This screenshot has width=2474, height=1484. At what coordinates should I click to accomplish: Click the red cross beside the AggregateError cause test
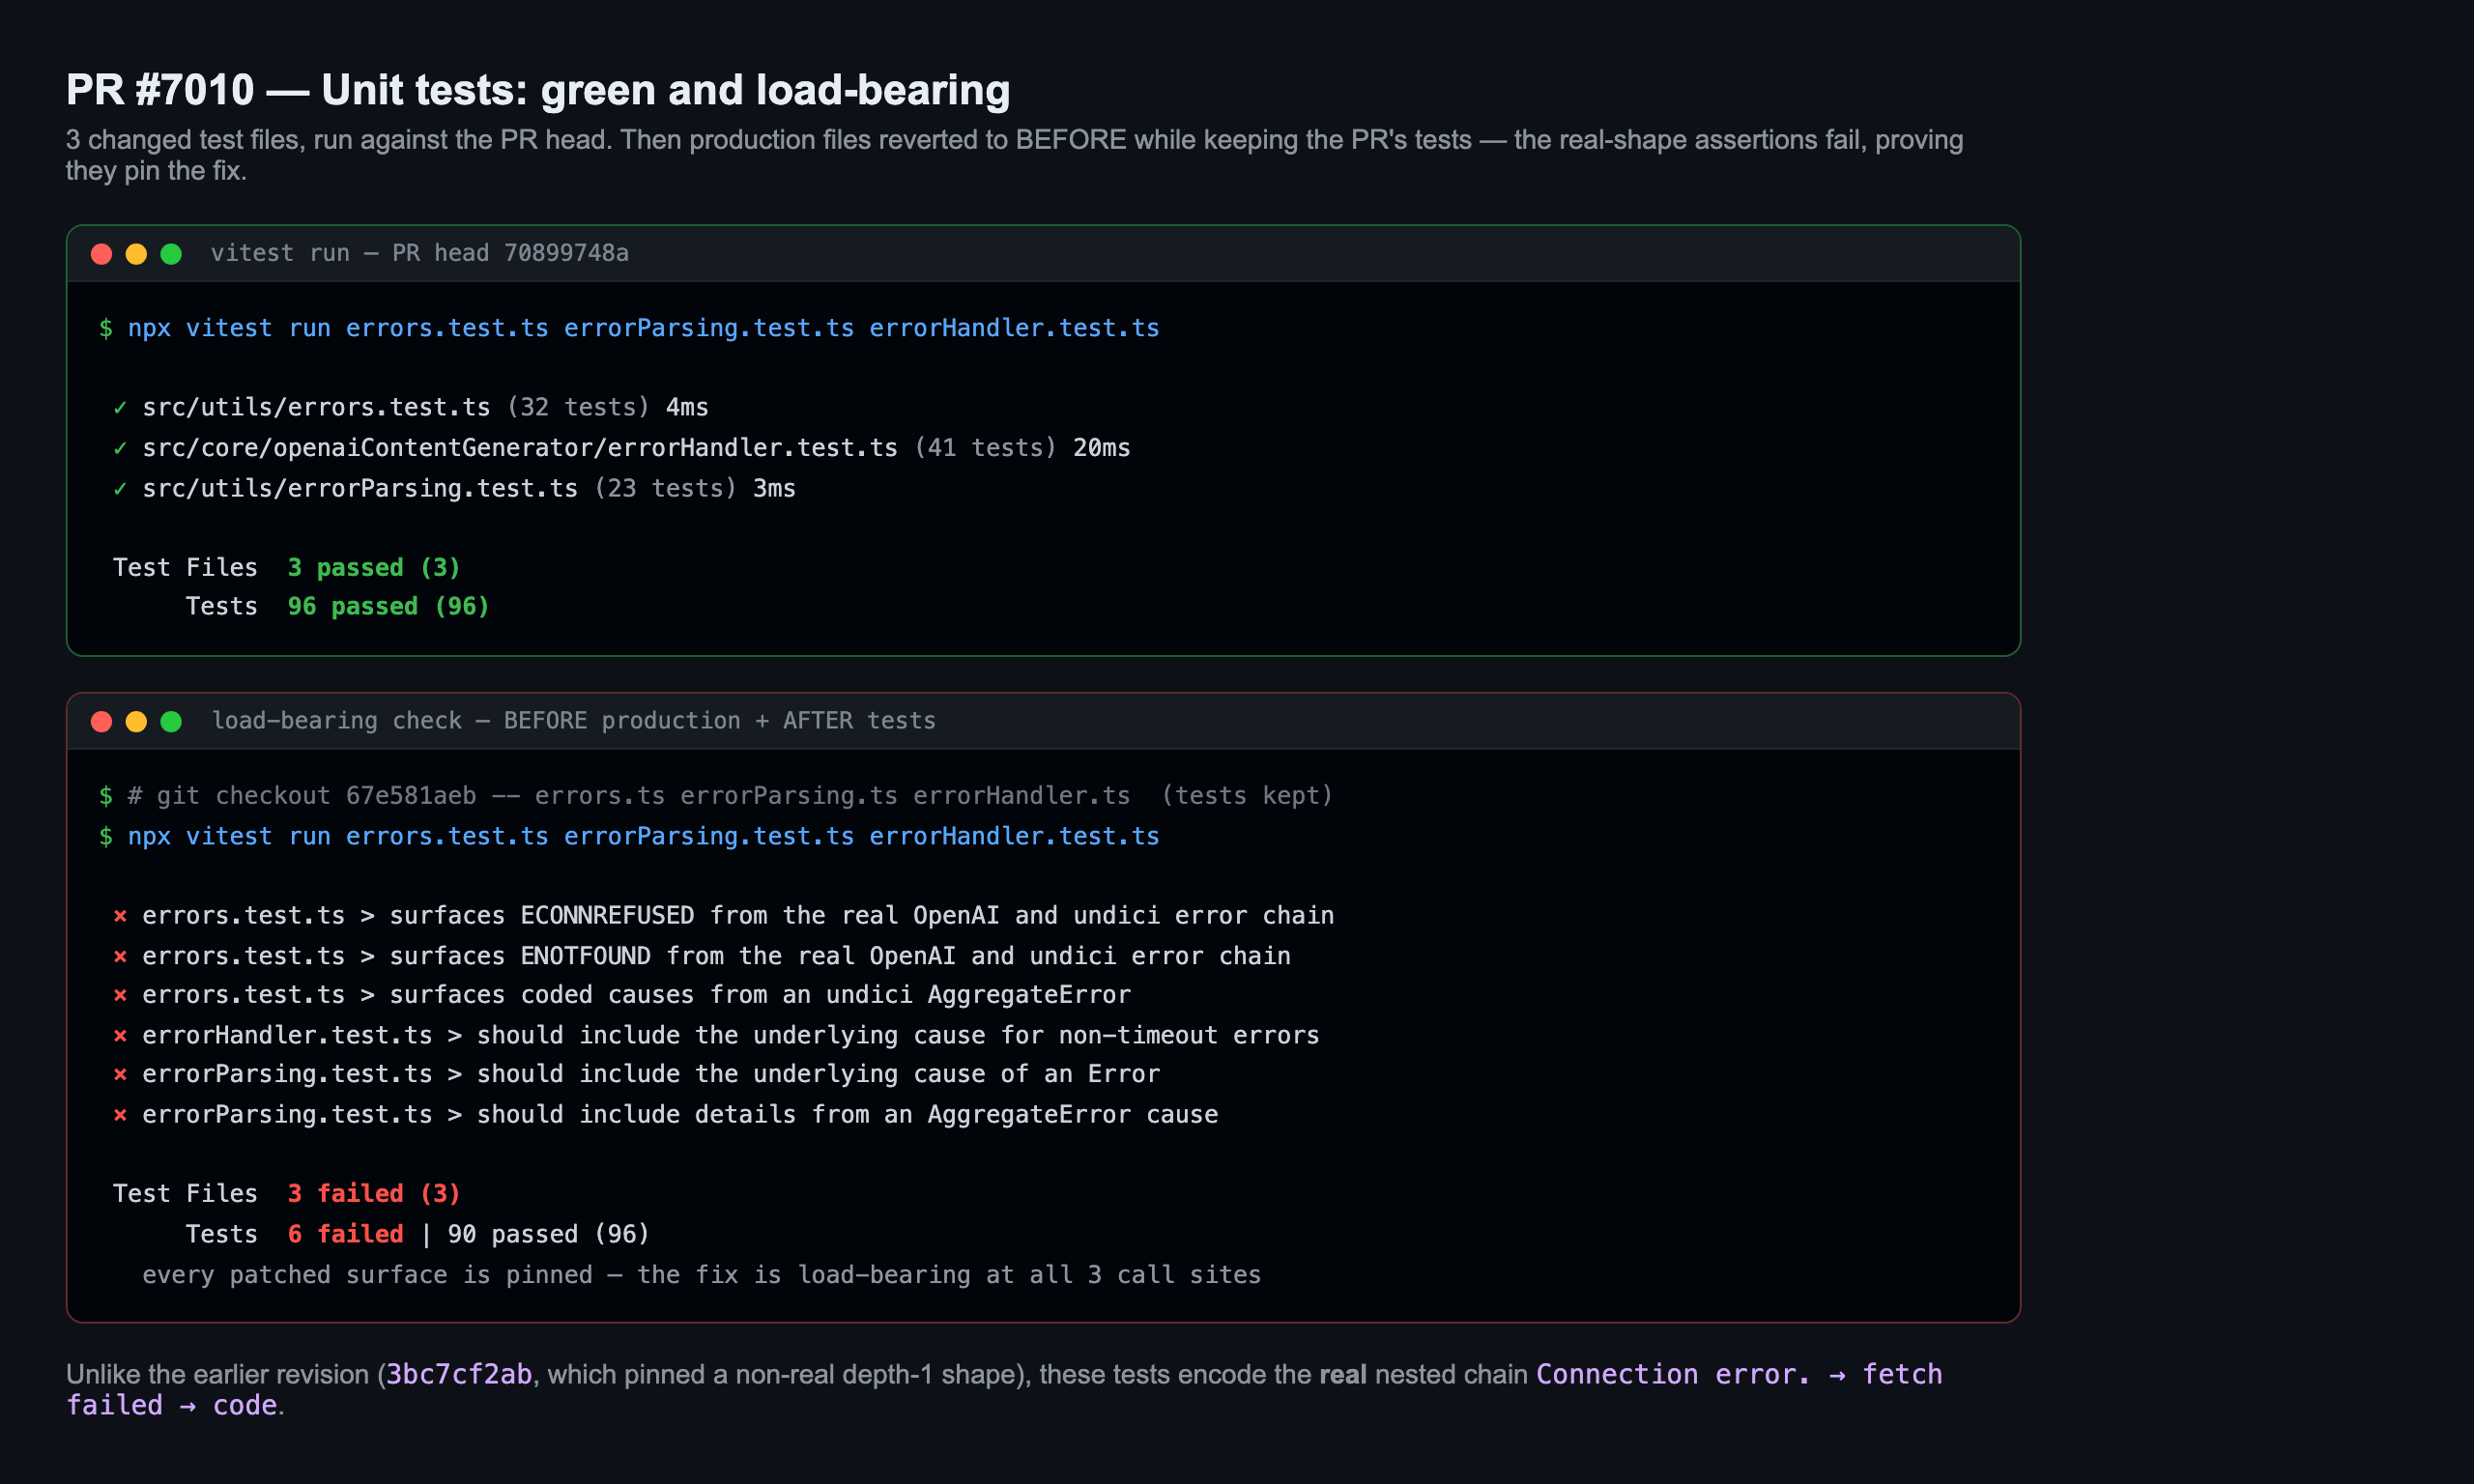(120, 1115)
